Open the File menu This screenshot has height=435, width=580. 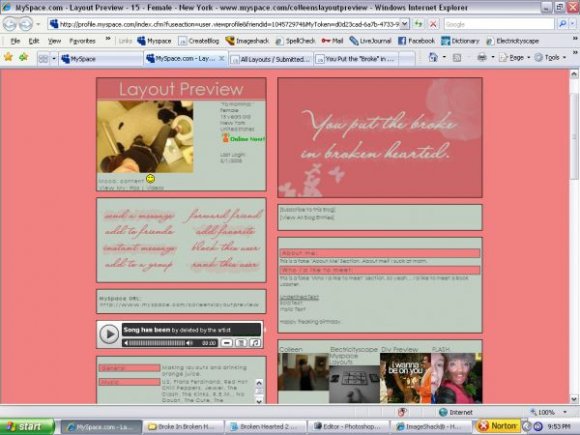(15, 41)
